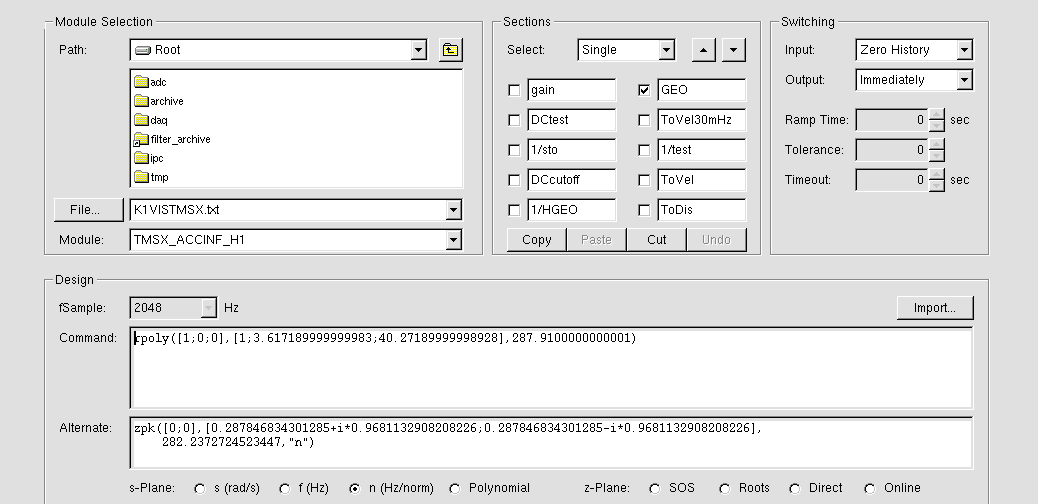Select the s (rad/s) radio button
This screenshot has height=504, width=1038.
tap(198, 488)
